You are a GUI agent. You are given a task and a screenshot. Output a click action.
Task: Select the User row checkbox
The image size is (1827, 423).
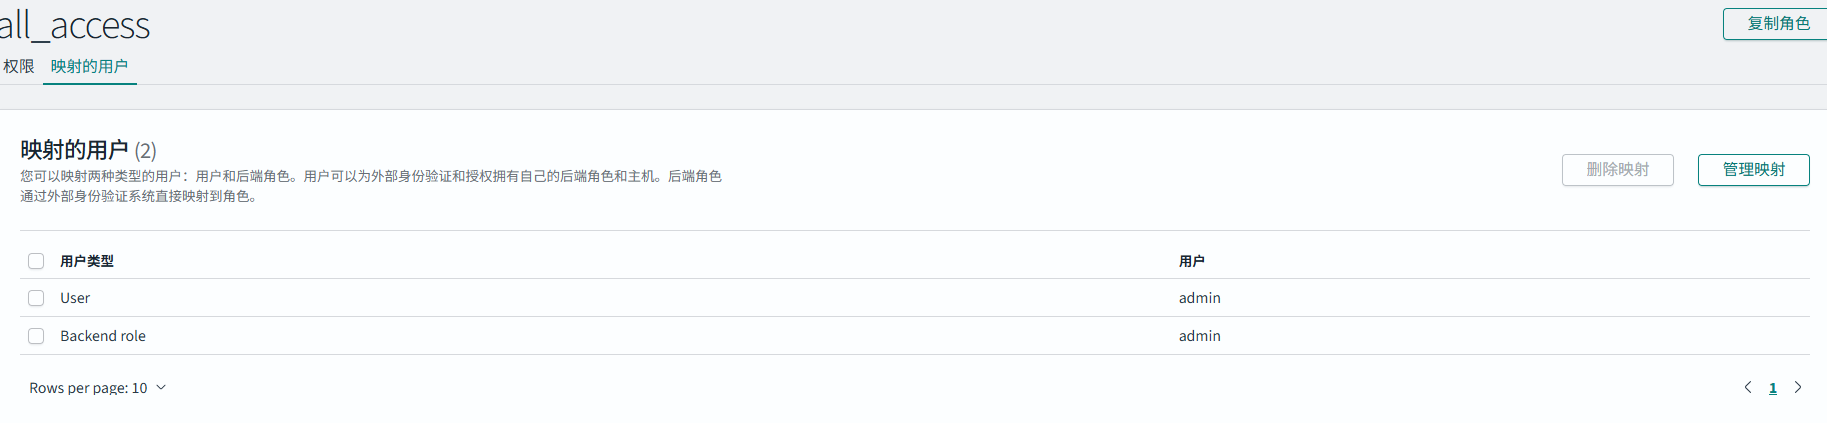point(36,298)
